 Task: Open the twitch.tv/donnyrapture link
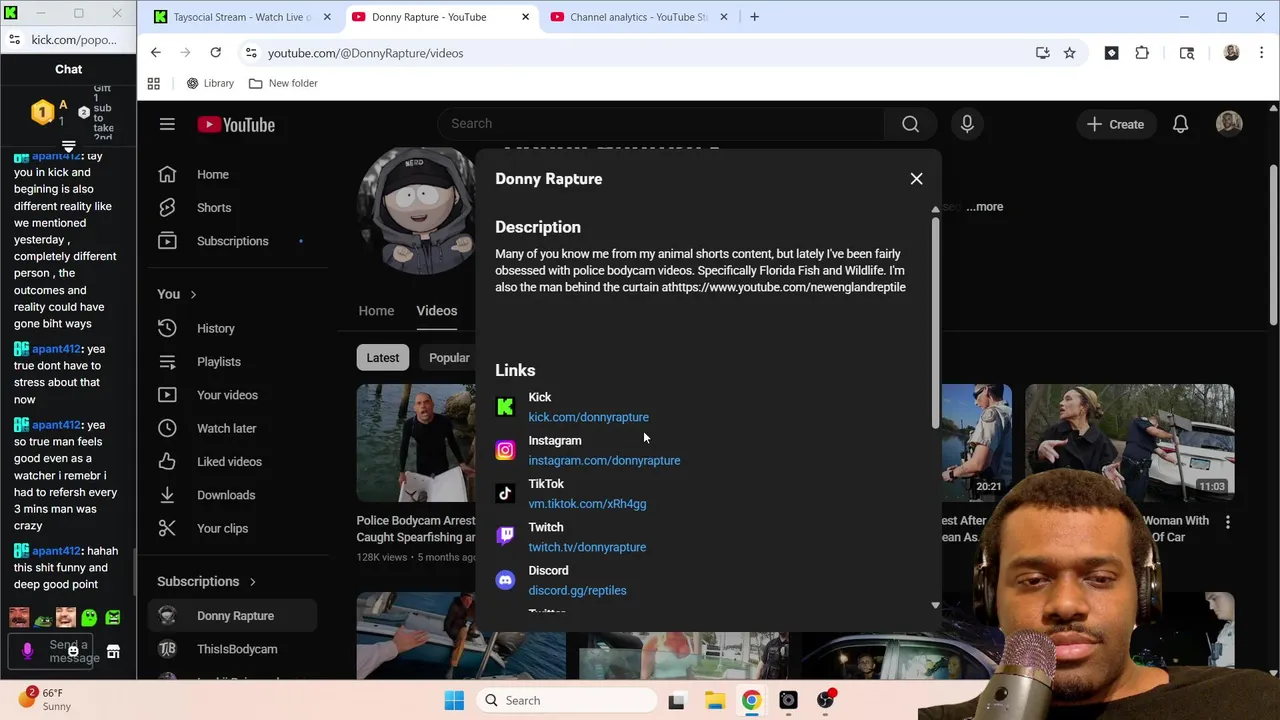tap(587, 547)
